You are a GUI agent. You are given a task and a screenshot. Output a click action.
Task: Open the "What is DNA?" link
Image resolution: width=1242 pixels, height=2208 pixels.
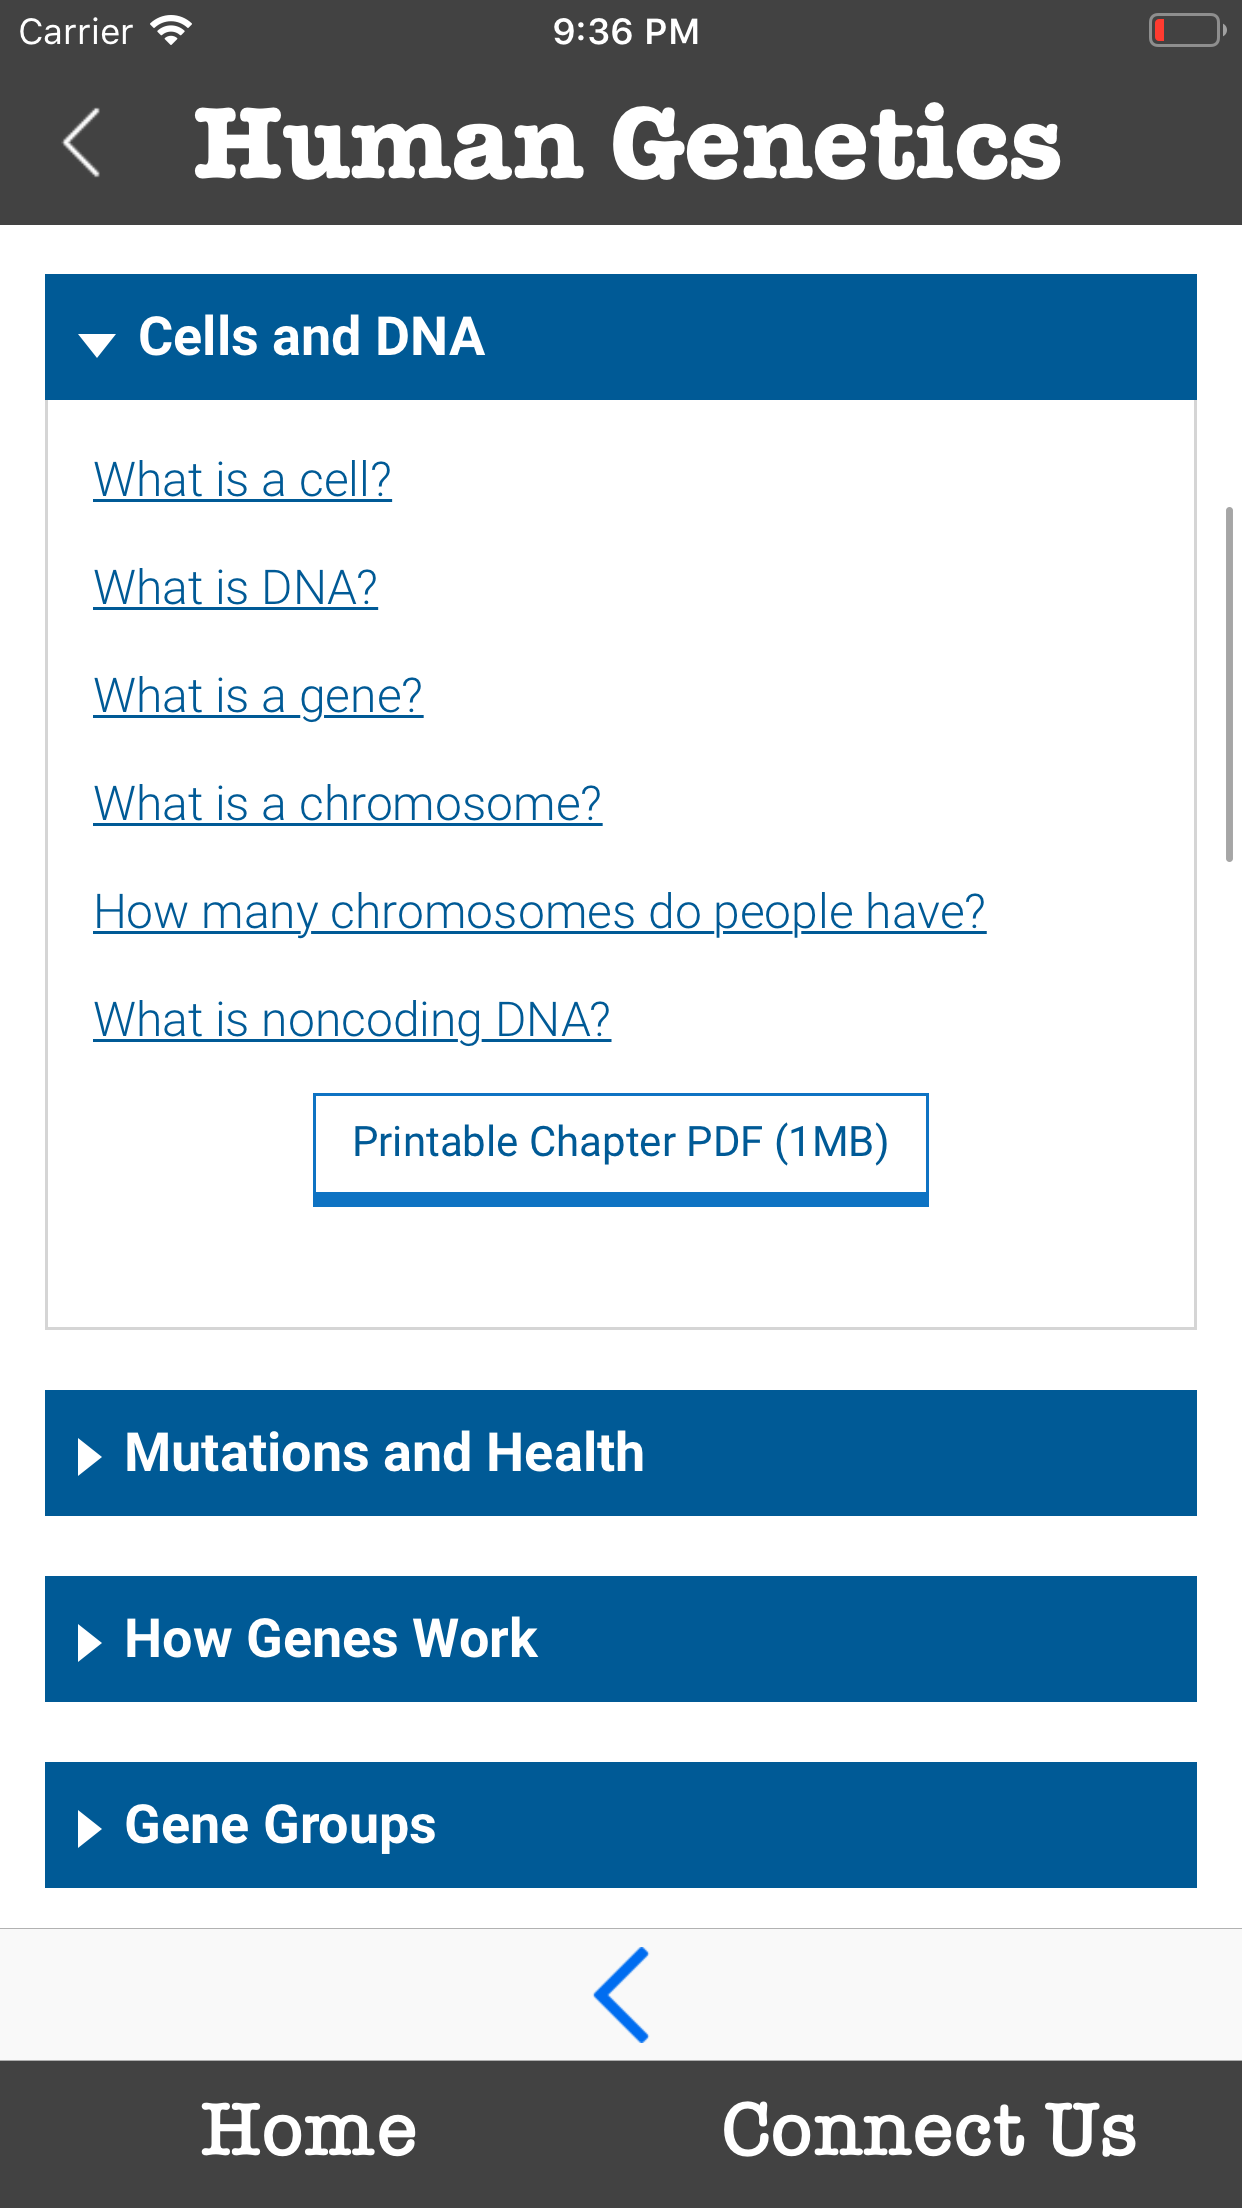[x=235, y=588]
